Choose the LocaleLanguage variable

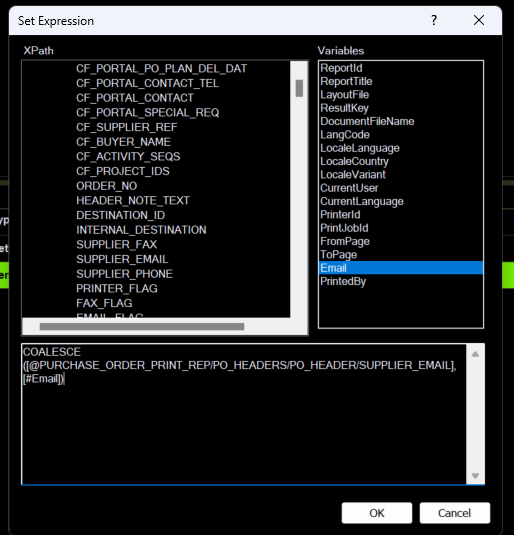(401, 148)
